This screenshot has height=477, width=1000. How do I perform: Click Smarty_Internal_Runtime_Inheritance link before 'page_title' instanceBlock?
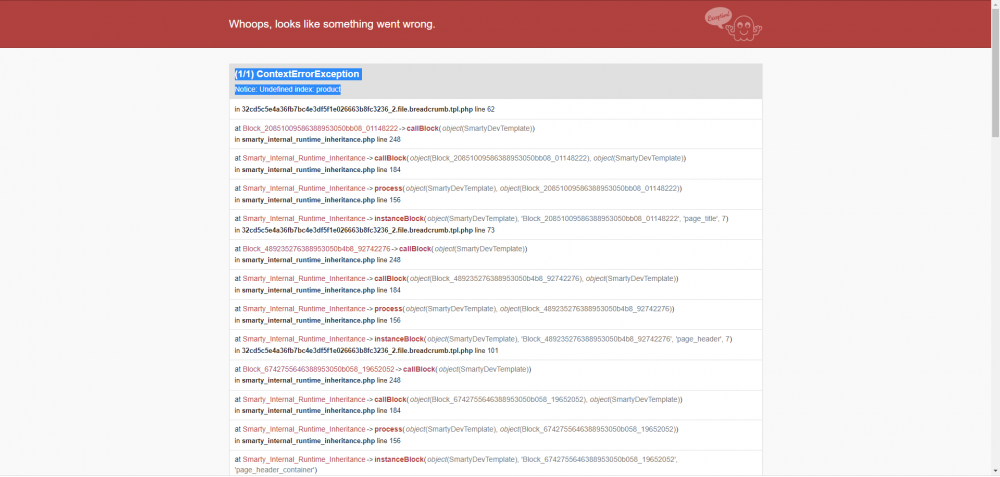click(304, 218)
